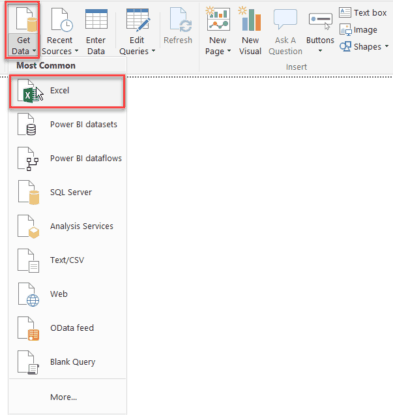
Task: Click the Edit Queries icon
Action: tap(138, 20)
